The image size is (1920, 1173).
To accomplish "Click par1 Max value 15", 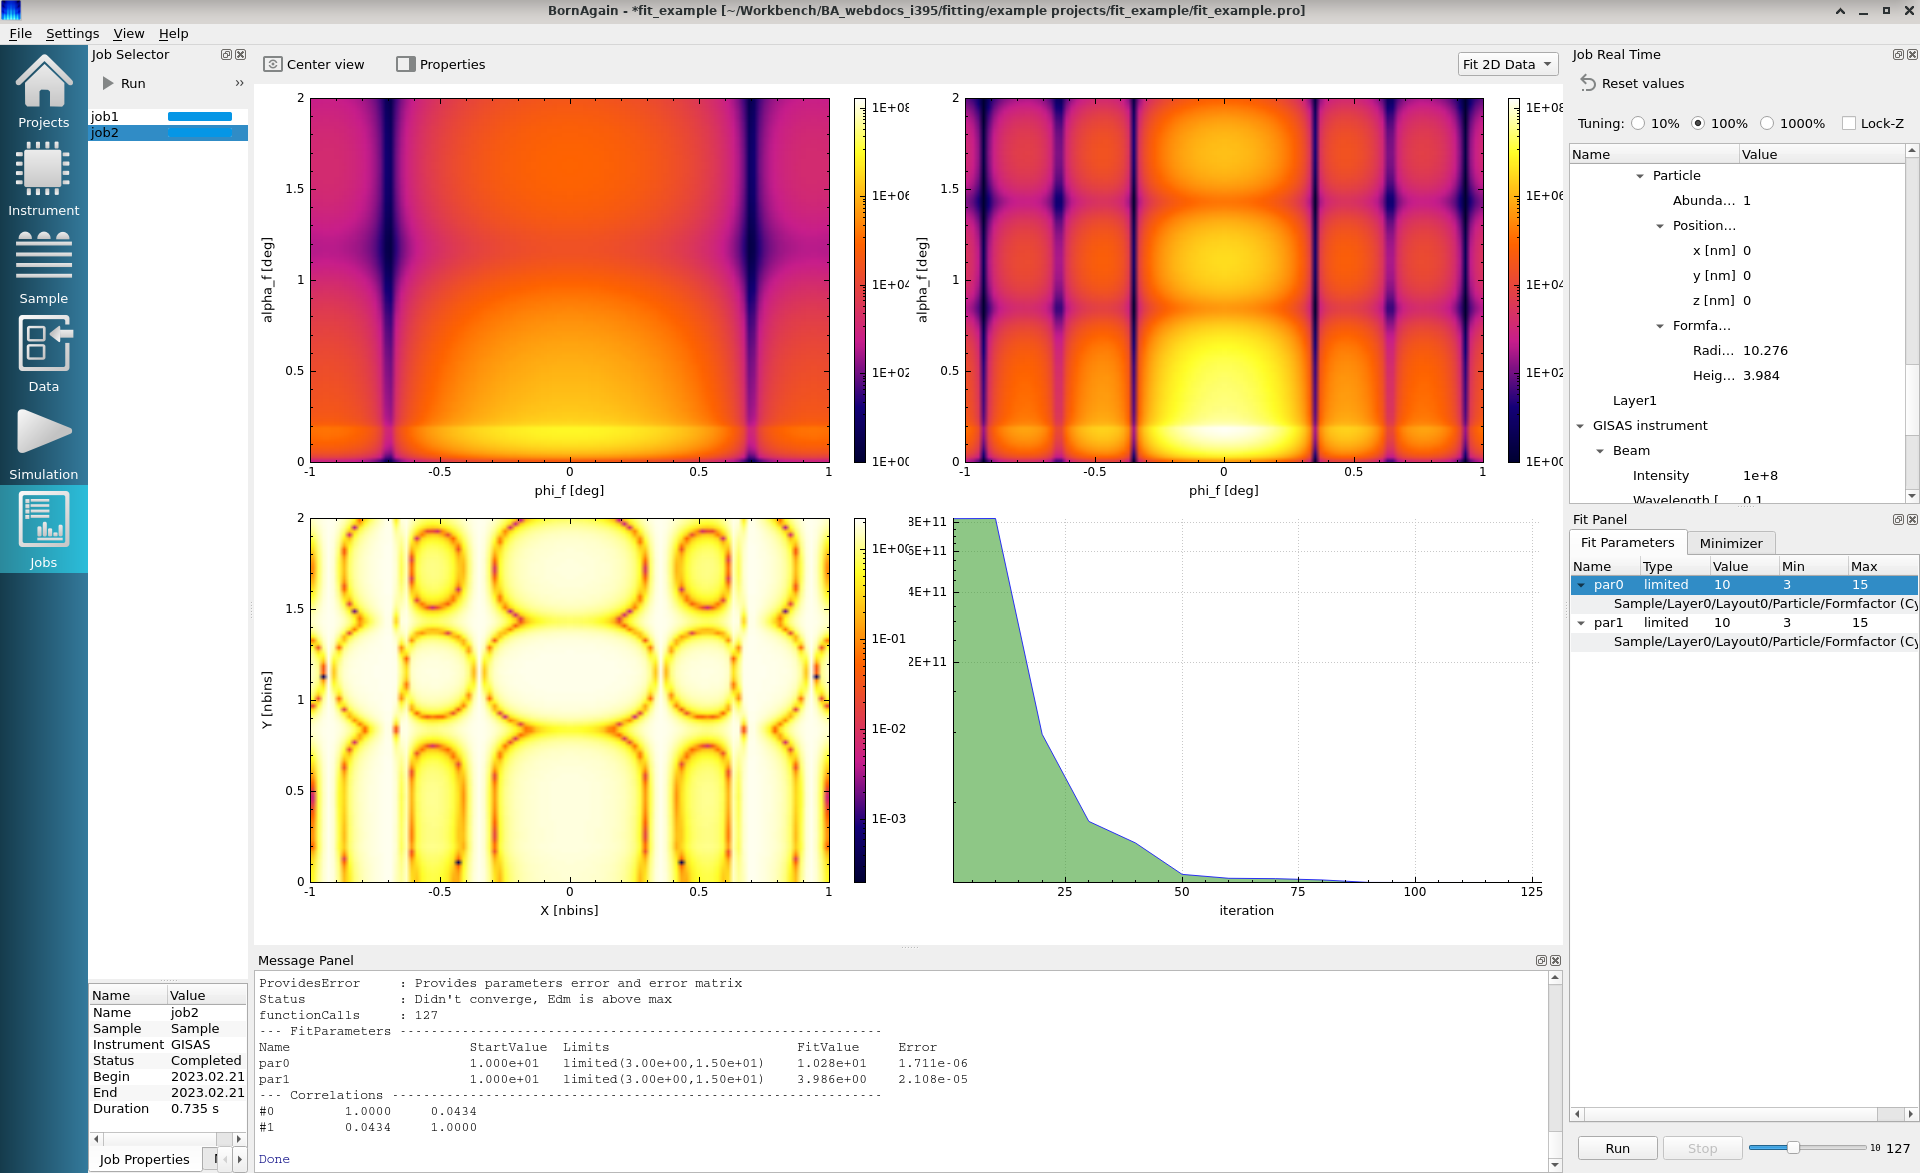I will coord(1859,623).
